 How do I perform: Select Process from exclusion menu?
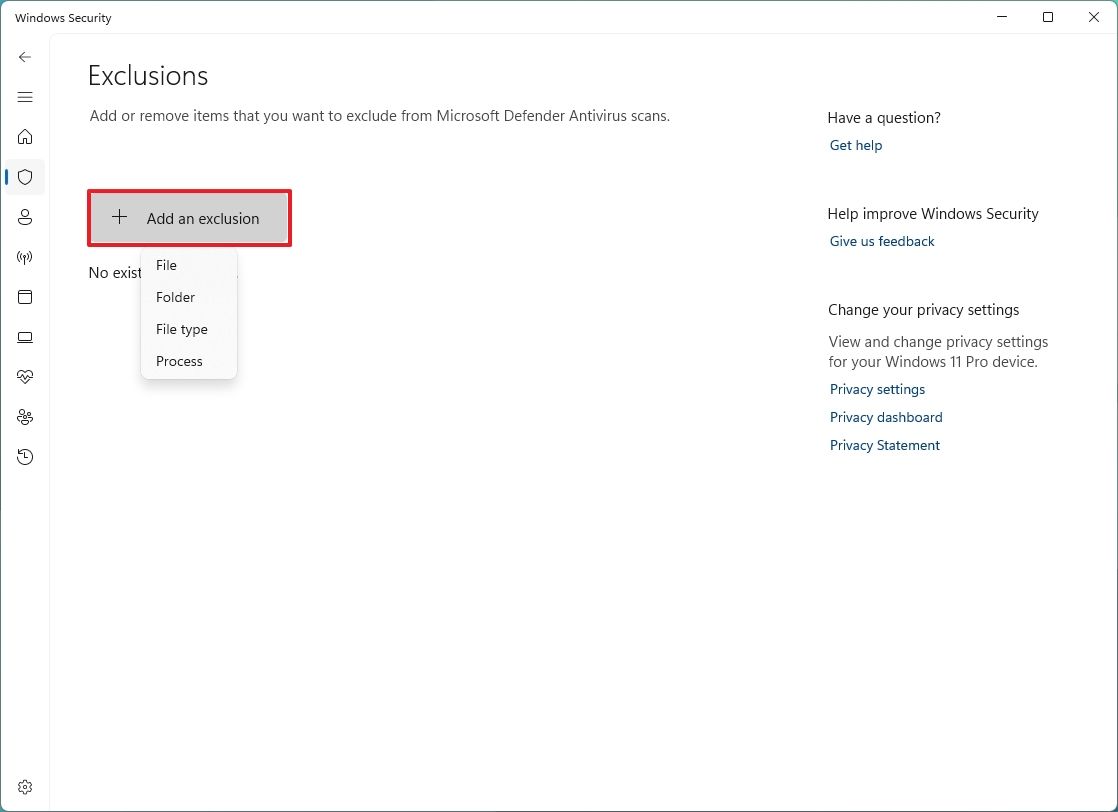coord(180,361)
